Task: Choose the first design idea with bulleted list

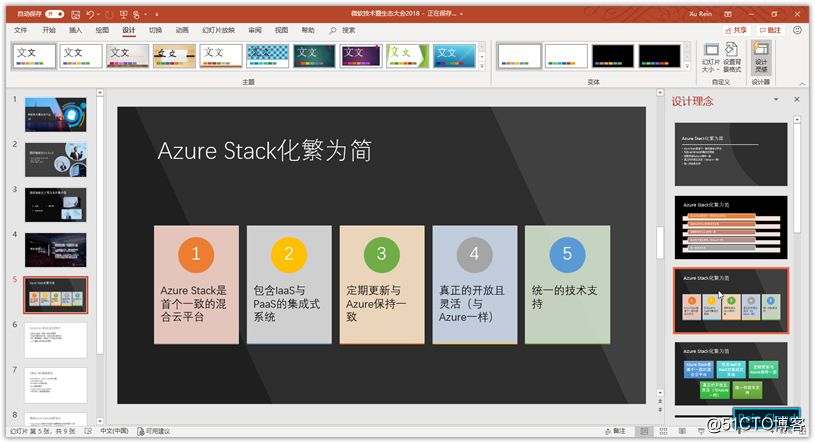Action: [x=731, y=154]
